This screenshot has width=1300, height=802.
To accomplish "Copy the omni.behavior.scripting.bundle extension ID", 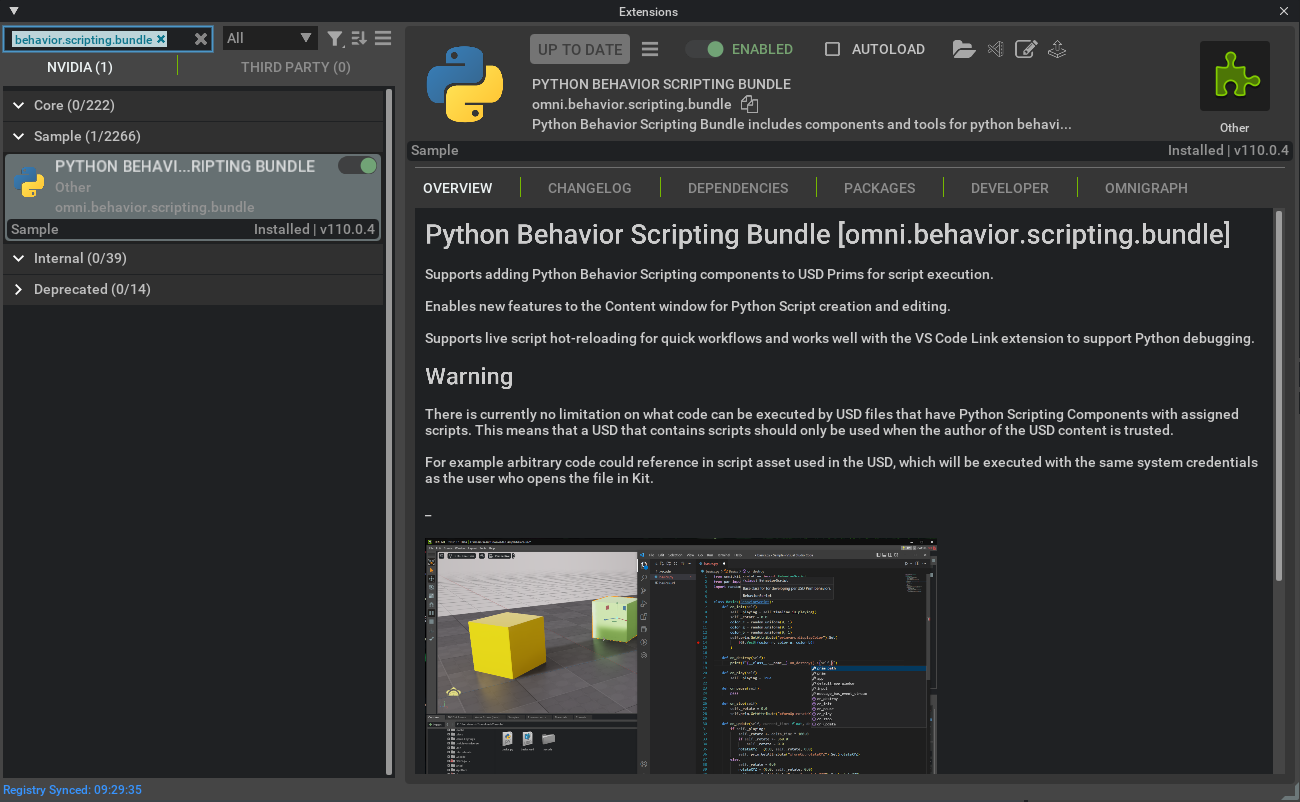I will tap(749, 103).
